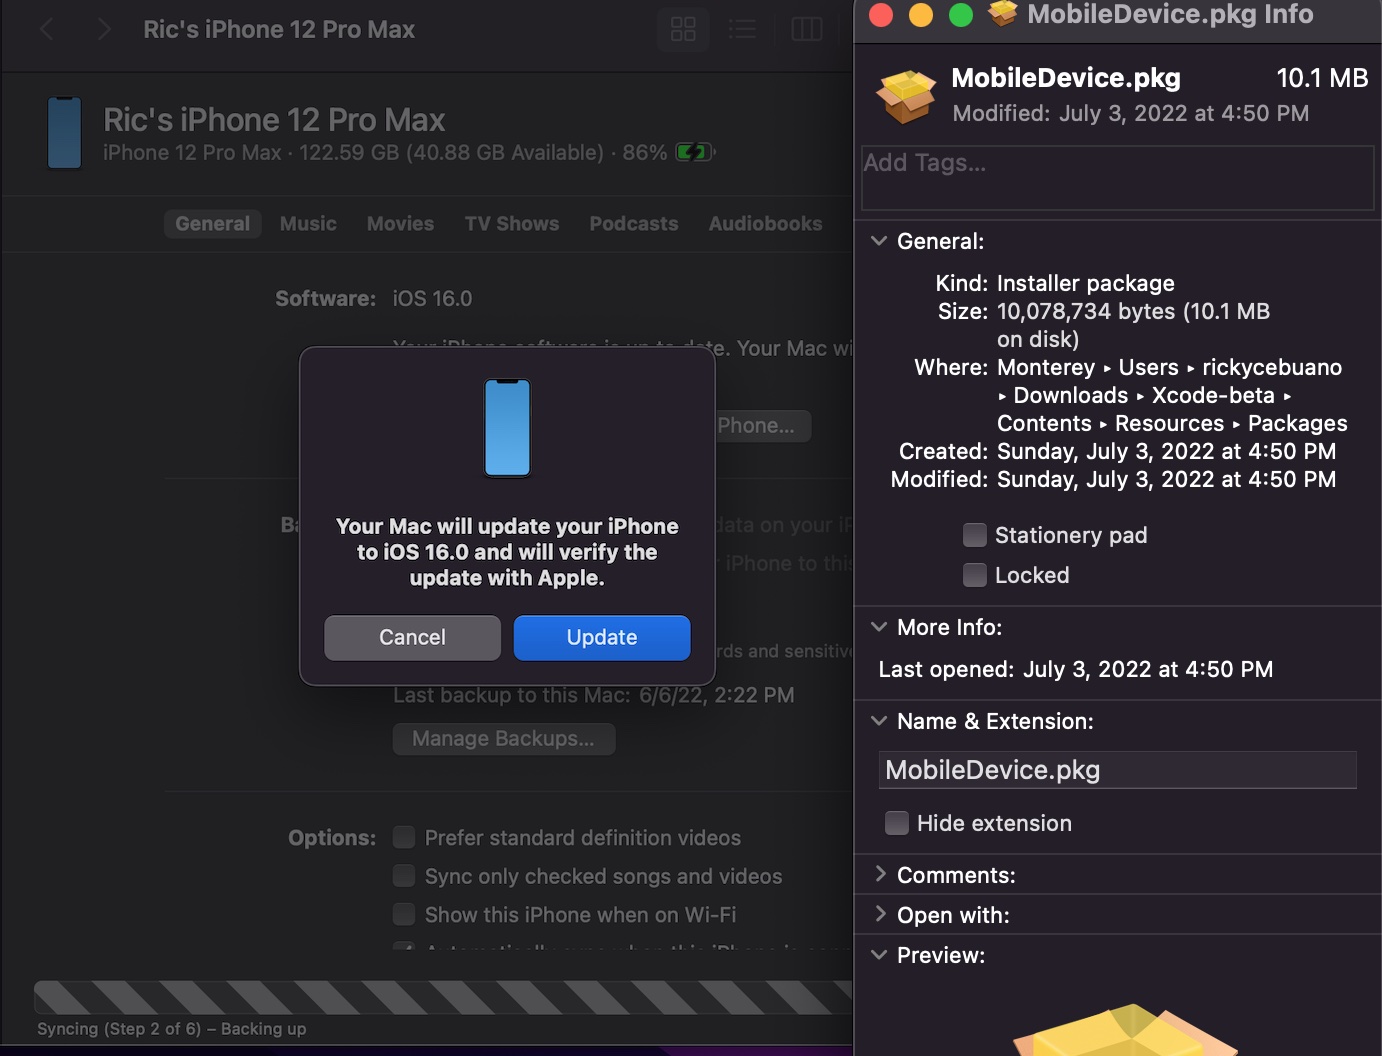1382x1056 pixels.
Task: Switch Finder to icon grid view
Action: pos(683,29)
